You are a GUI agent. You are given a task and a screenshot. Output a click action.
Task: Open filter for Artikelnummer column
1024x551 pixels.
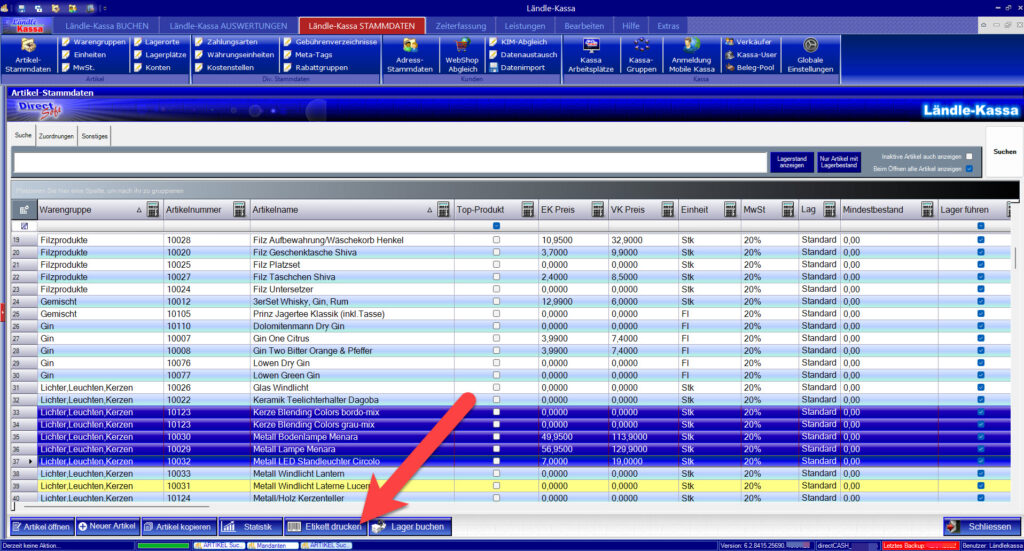pos(239,210)
